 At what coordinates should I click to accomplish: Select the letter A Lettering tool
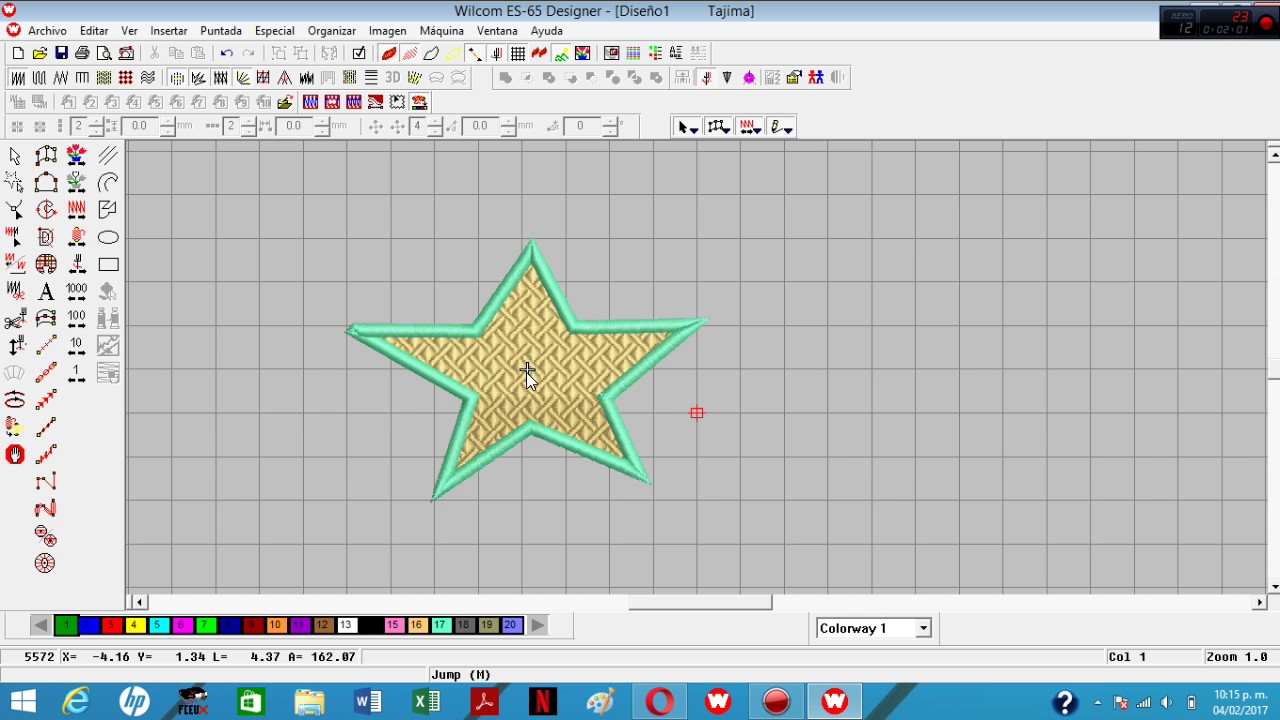pos(46,292)
